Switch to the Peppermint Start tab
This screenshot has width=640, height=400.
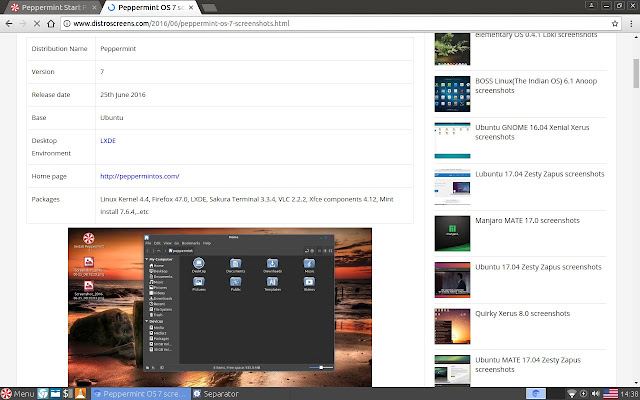coord(51,7)
